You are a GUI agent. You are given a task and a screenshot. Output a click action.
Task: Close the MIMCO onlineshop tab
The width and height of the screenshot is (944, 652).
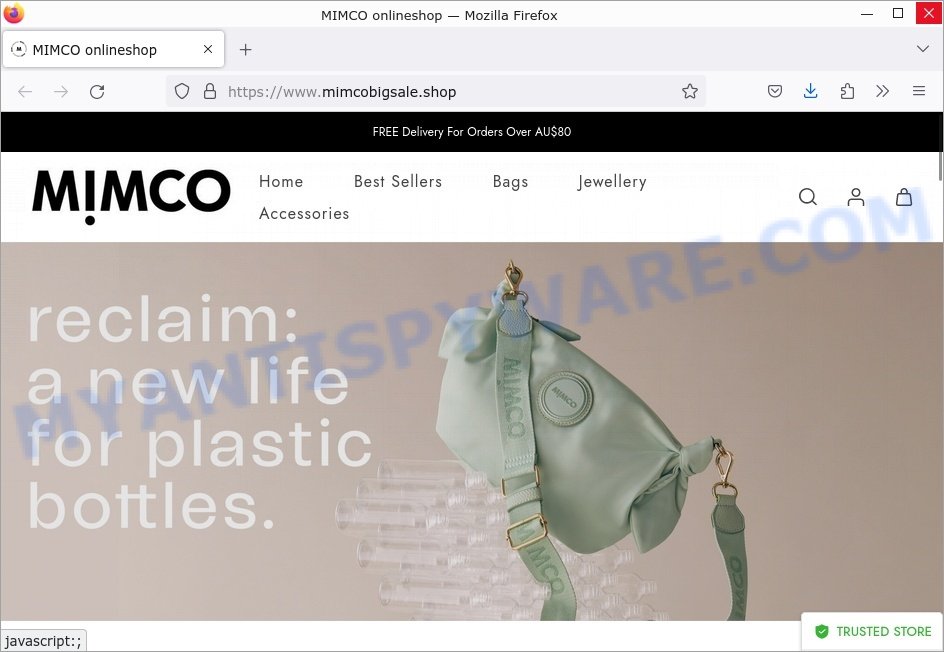208,49
